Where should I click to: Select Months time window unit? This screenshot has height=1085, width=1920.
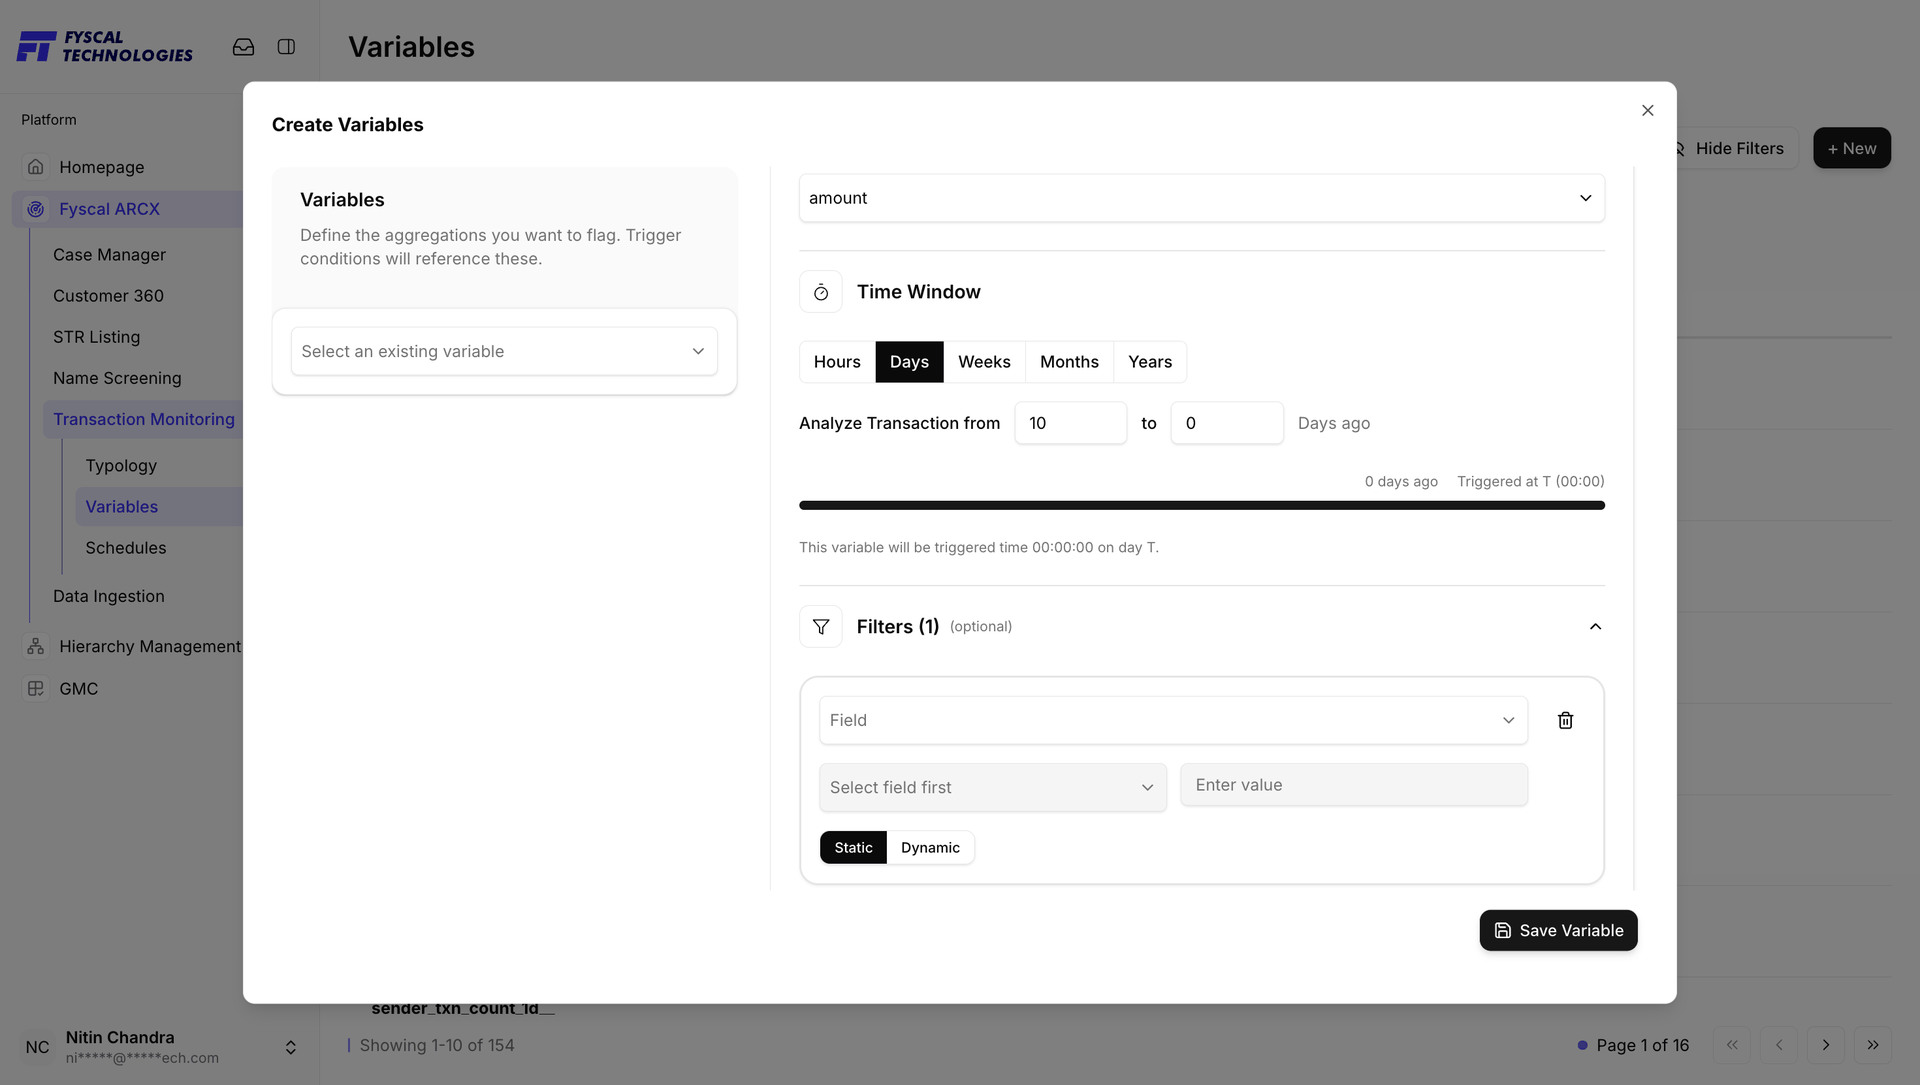(1069, 362)
